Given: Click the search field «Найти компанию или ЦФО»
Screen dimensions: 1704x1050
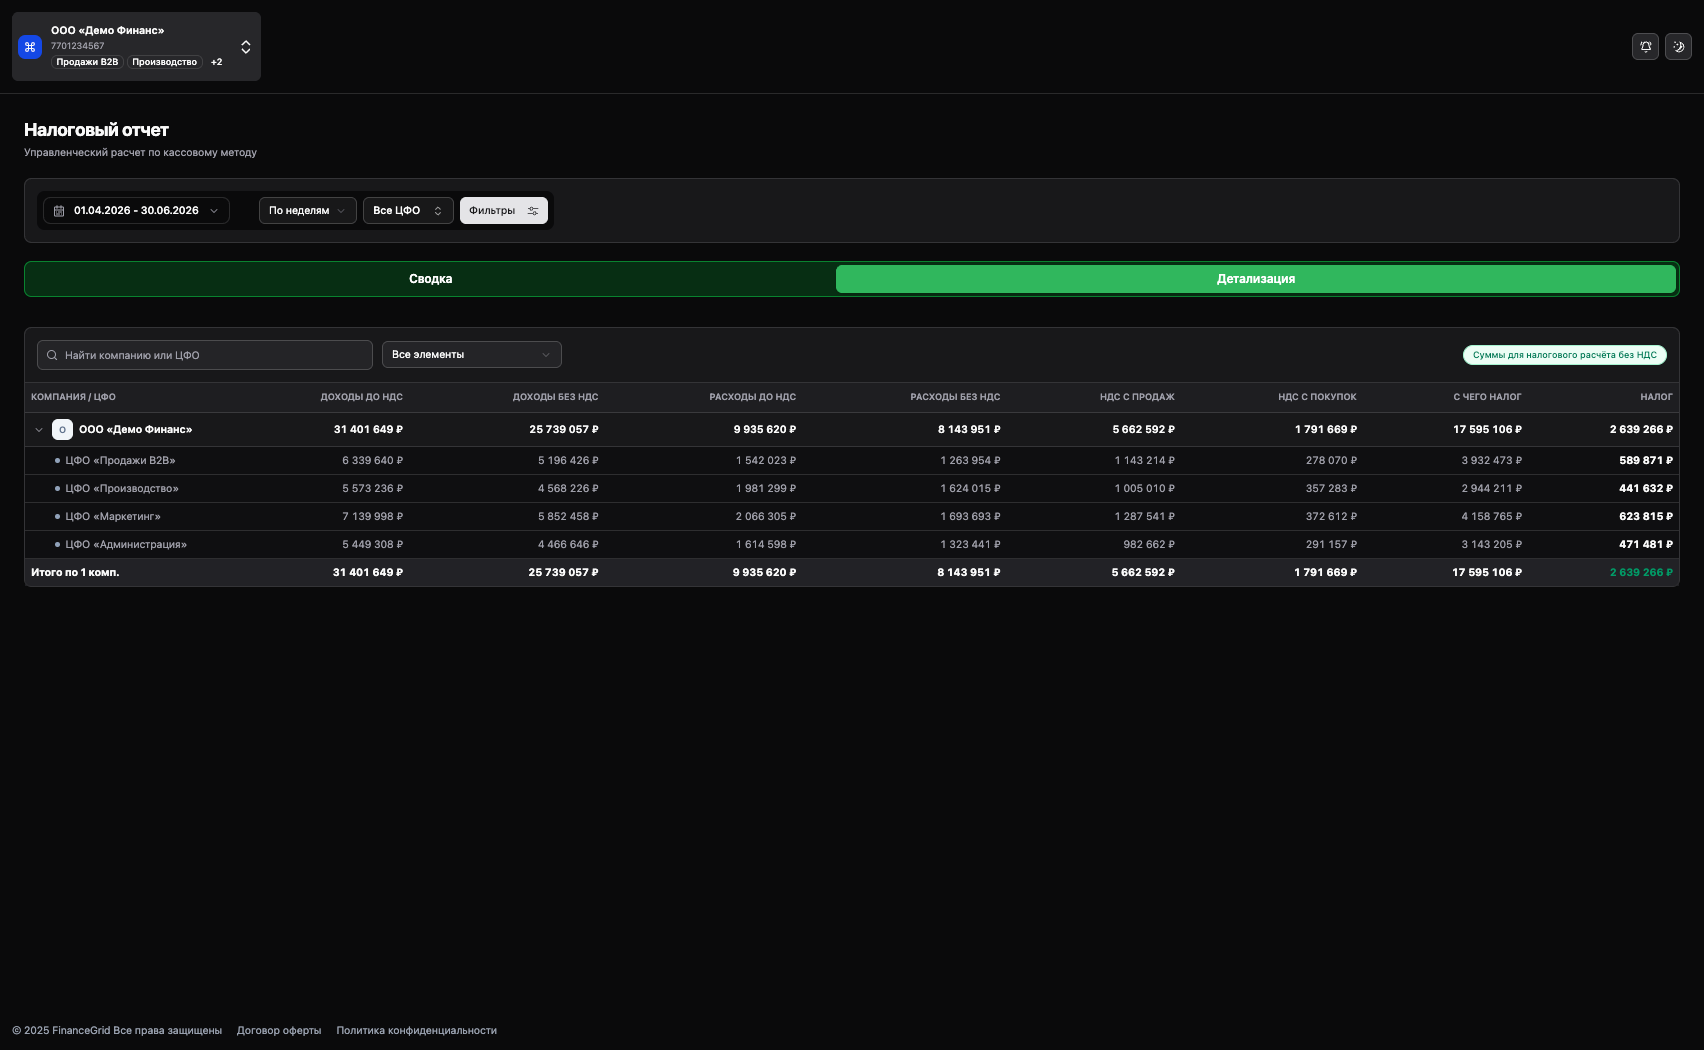Looking at the screenshot, I should click(205, 355).
